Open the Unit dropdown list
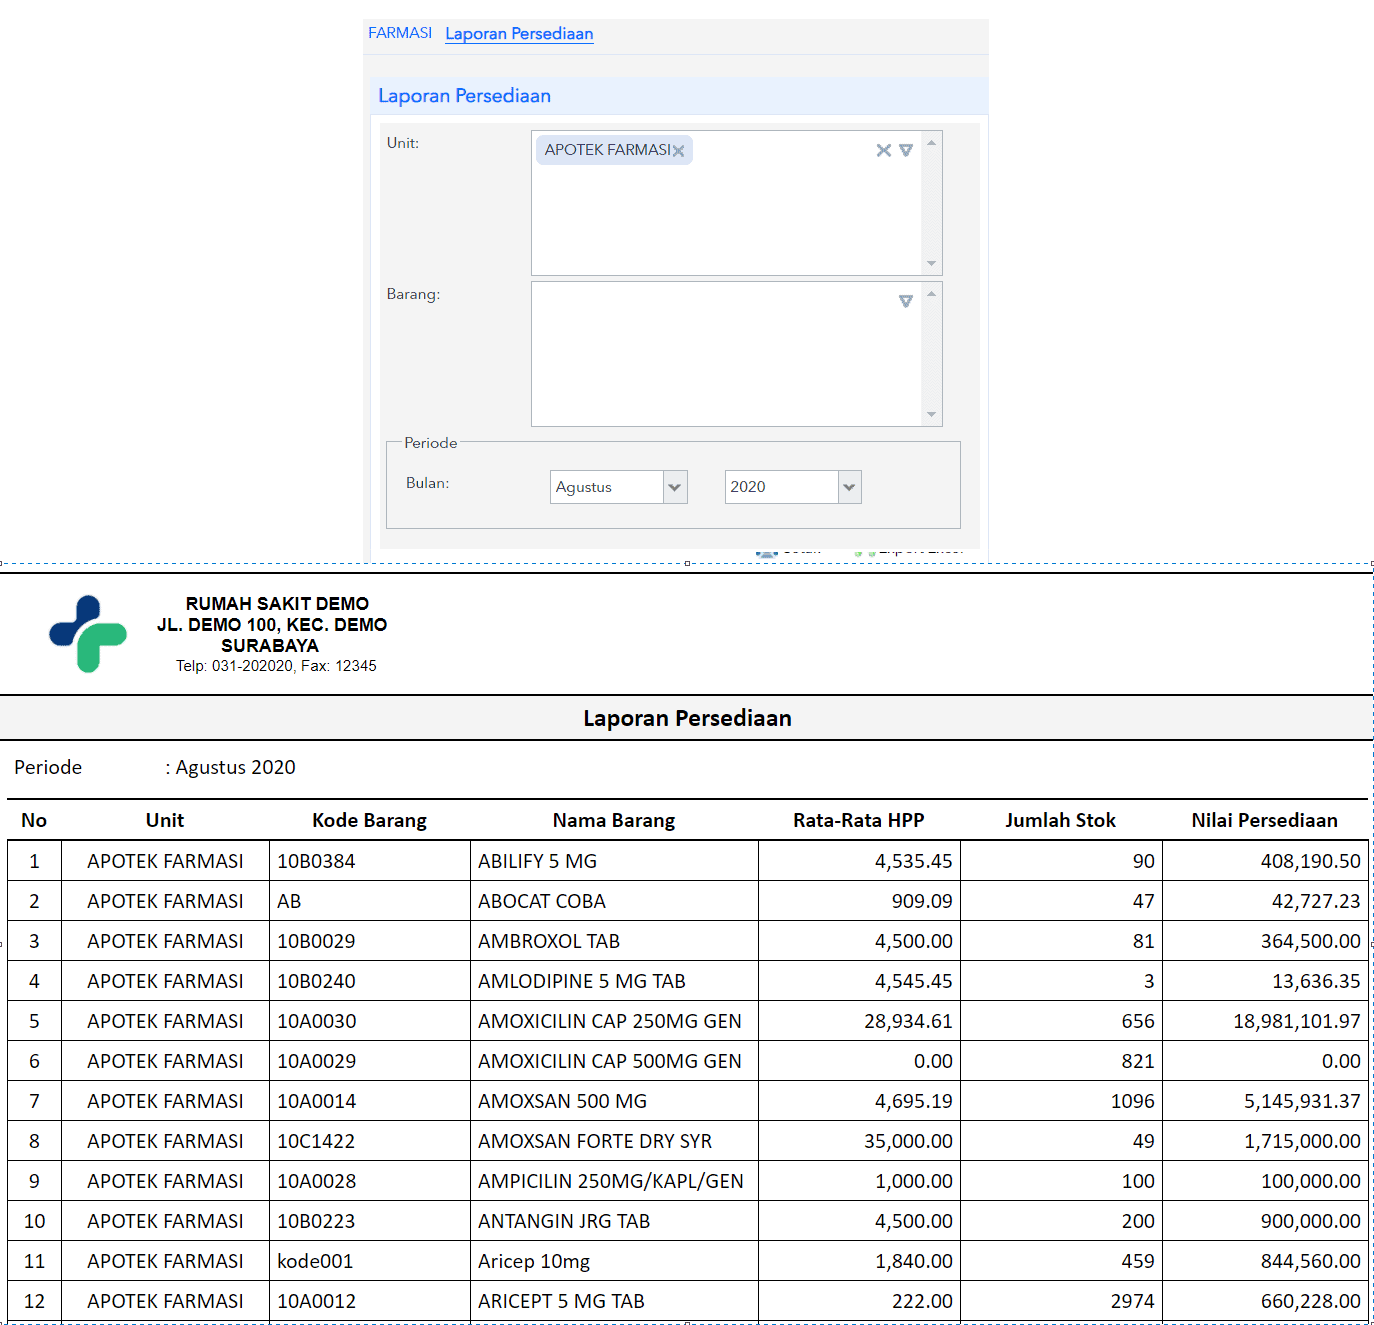Viewport: 1374px width, 1325px height. pos(906,150)
